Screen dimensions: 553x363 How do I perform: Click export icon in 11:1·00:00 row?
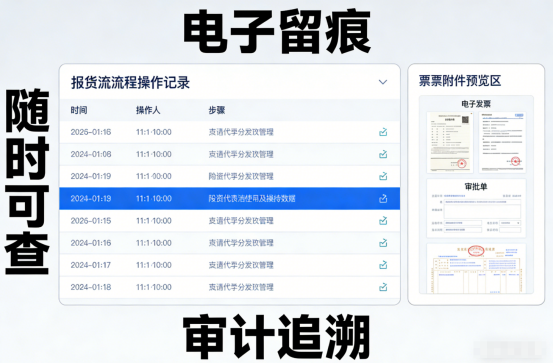(x=383, y=176)
